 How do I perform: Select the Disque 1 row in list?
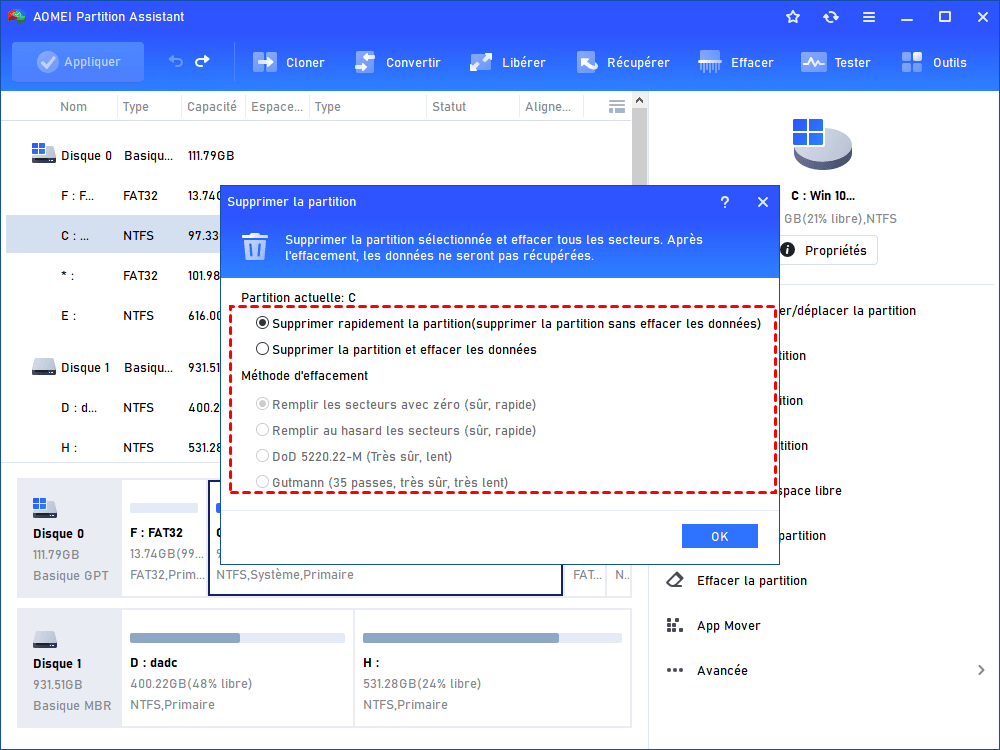112,368
